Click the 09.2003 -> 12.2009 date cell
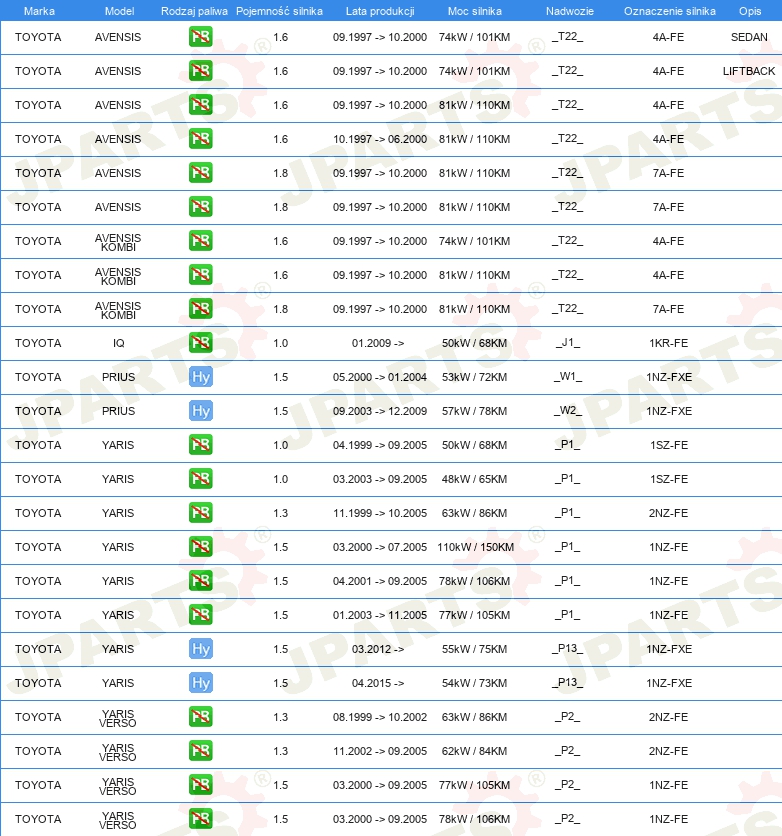This screenshot has width=782, height=836. click(380, 411)
